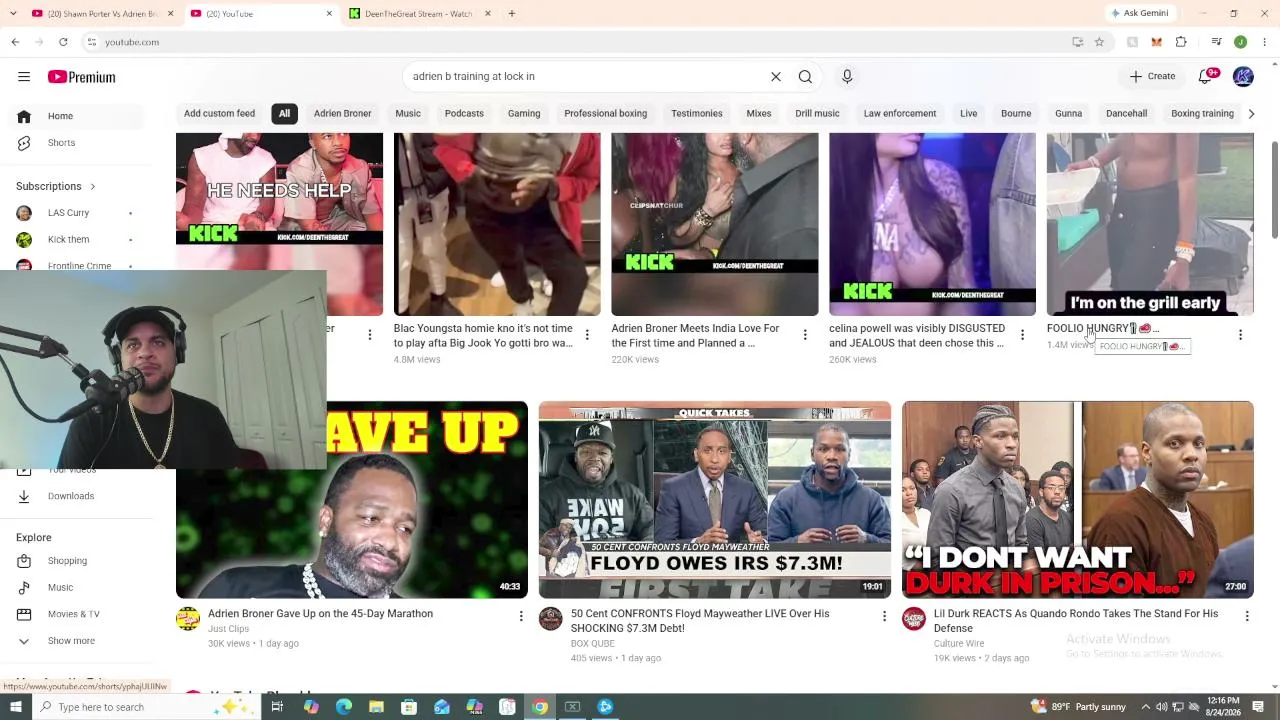This screenshot has width=1280, height=720.
Task: Select the Gaming filter chip
Action: click(x=524, y=114)
